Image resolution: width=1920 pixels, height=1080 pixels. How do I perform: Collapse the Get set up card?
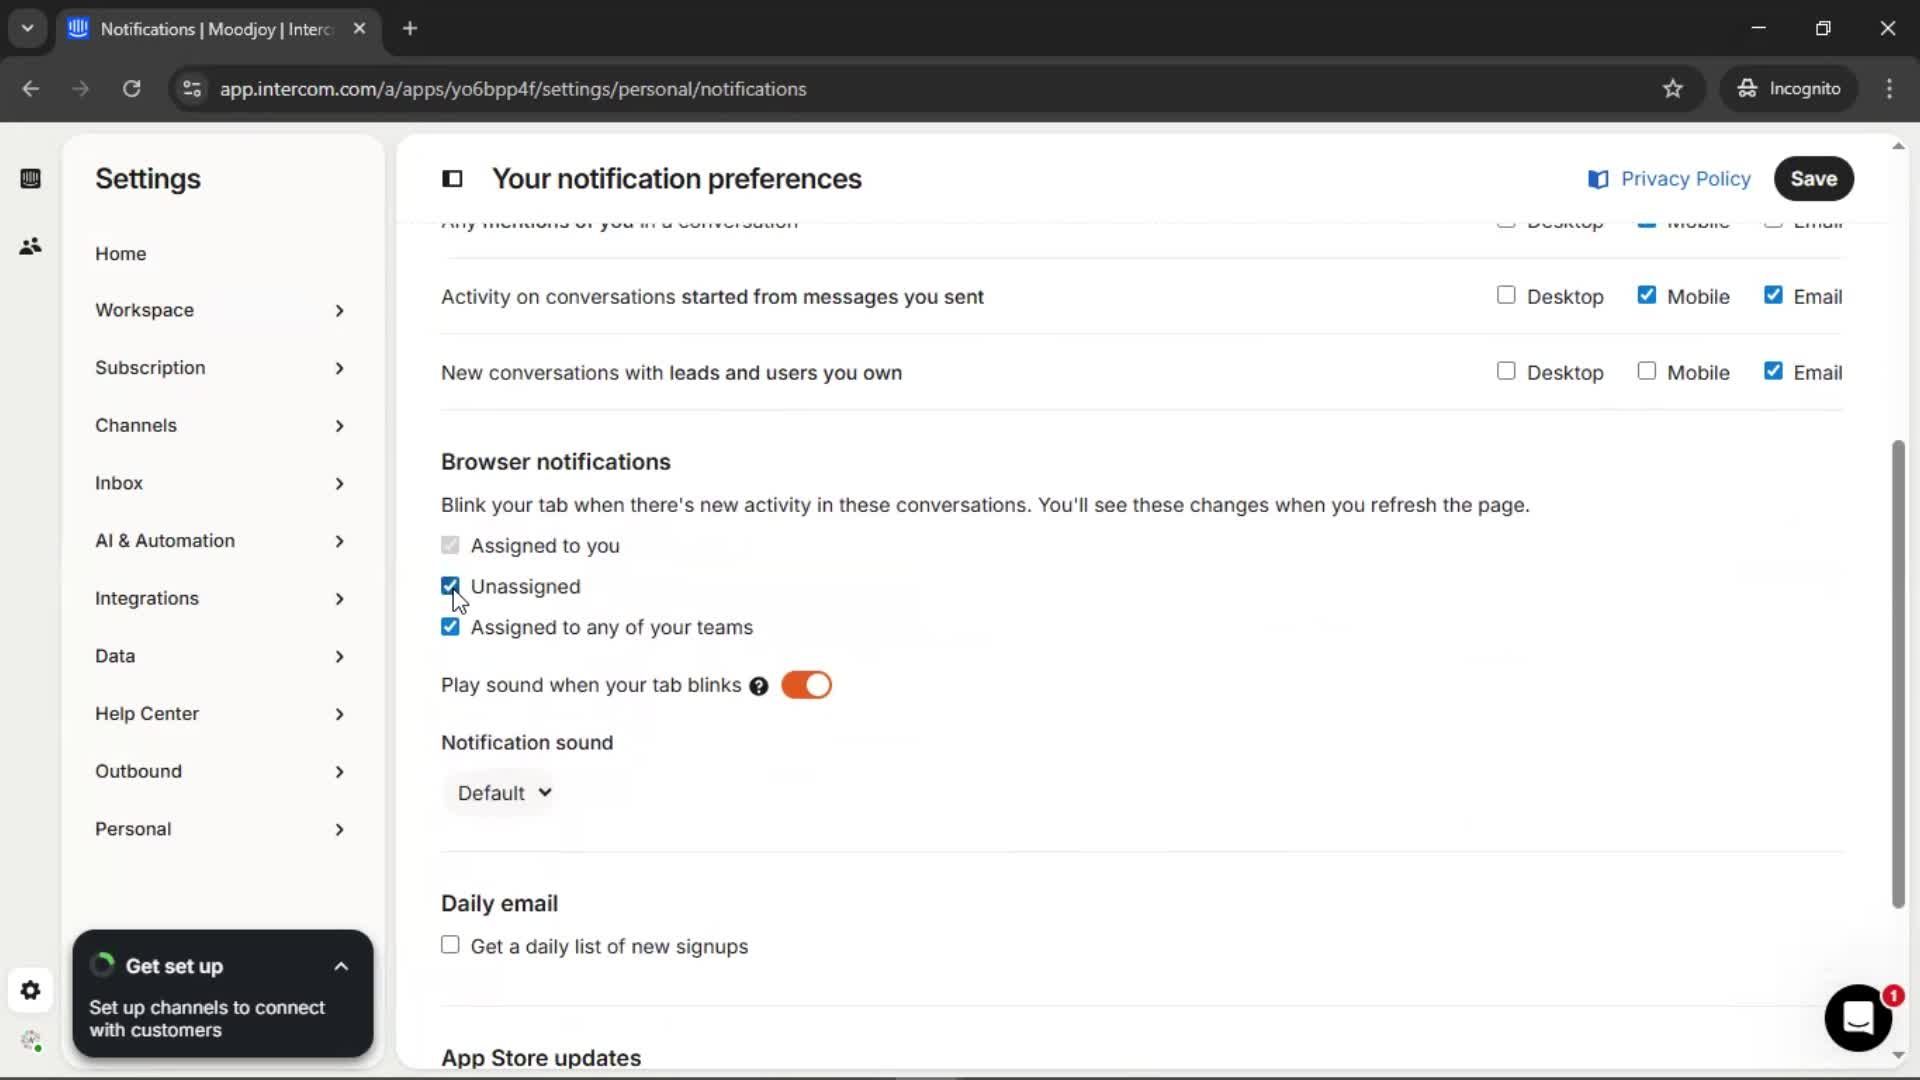(341, 966)
